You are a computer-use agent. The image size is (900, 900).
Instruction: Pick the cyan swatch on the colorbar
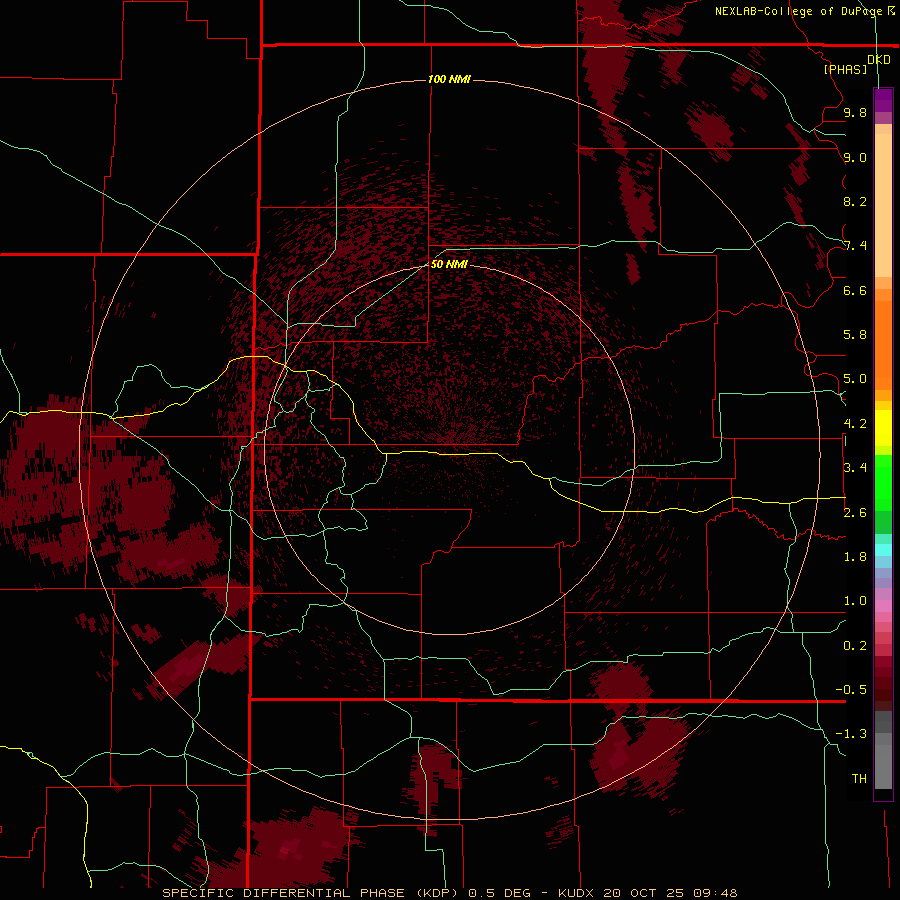(883, 549)
